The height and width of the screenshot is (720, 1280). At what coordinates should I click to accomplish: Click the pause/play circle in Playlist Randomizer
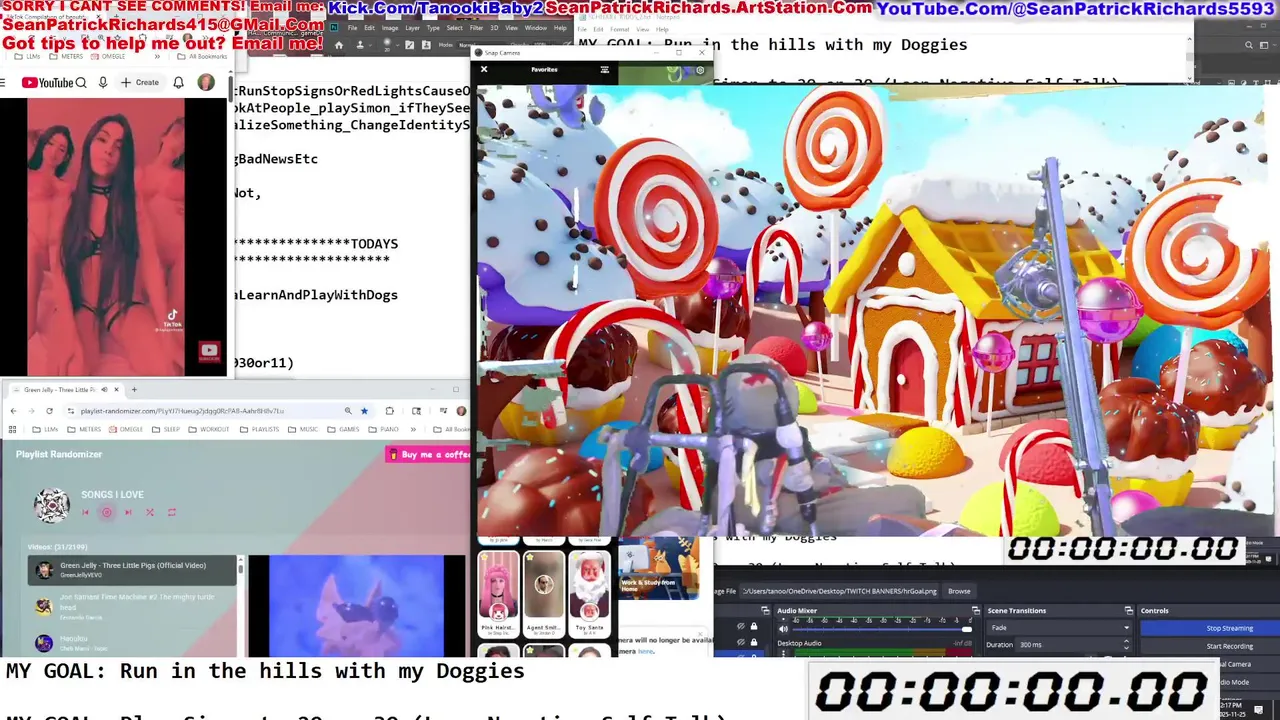point(106,512)
